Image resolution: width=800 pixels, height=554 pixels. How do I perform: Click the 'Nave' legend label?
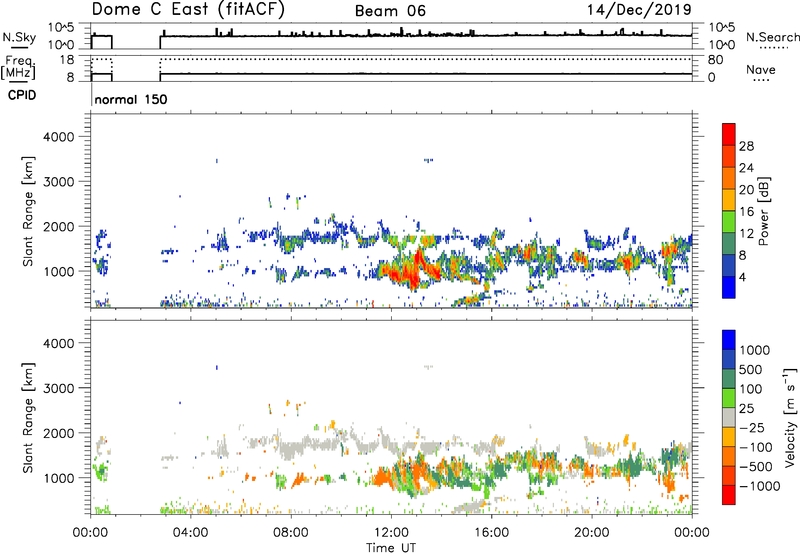coord(761,70)
